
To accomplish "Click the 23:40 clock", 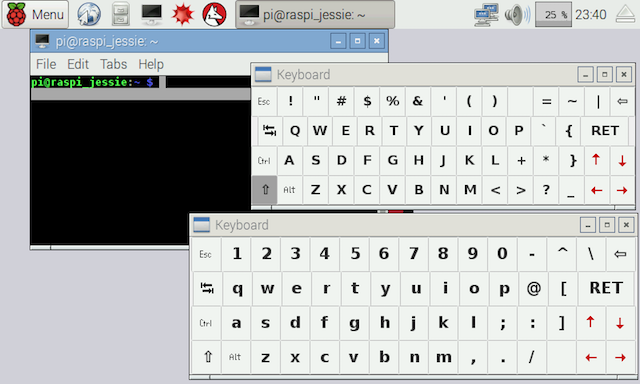I will tap(591, 15).
